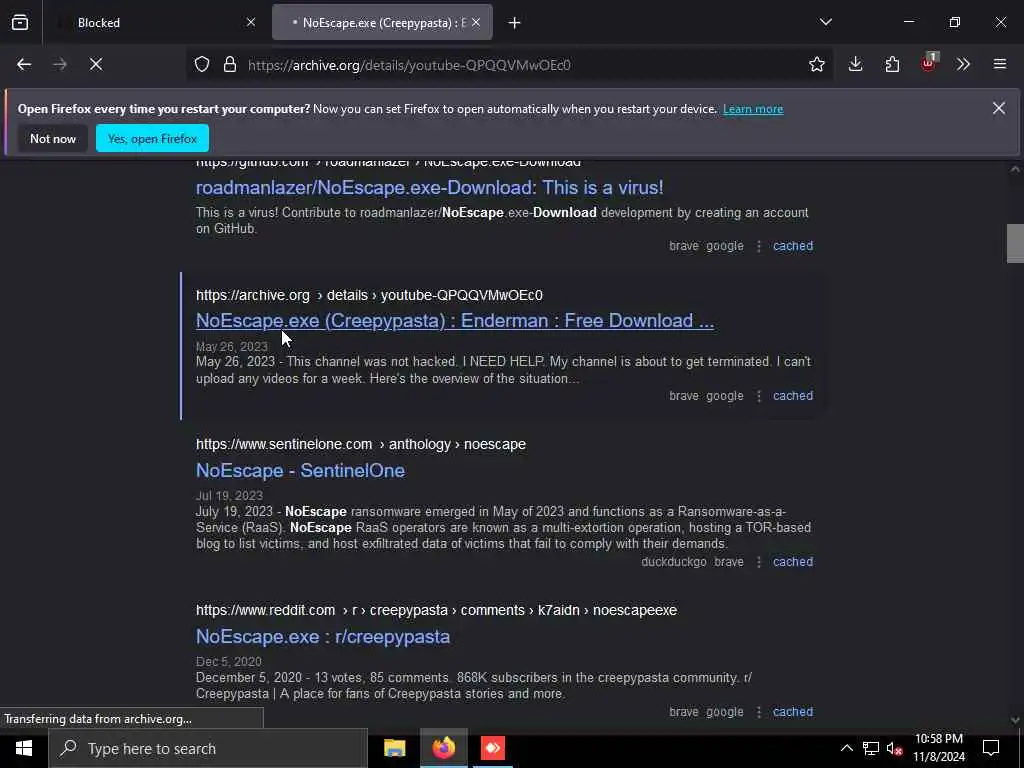This screenshot has width=1024, height=768.
Task: Open cached link for archive.org result
Action: pyautogui.click(x=793, y=396)
